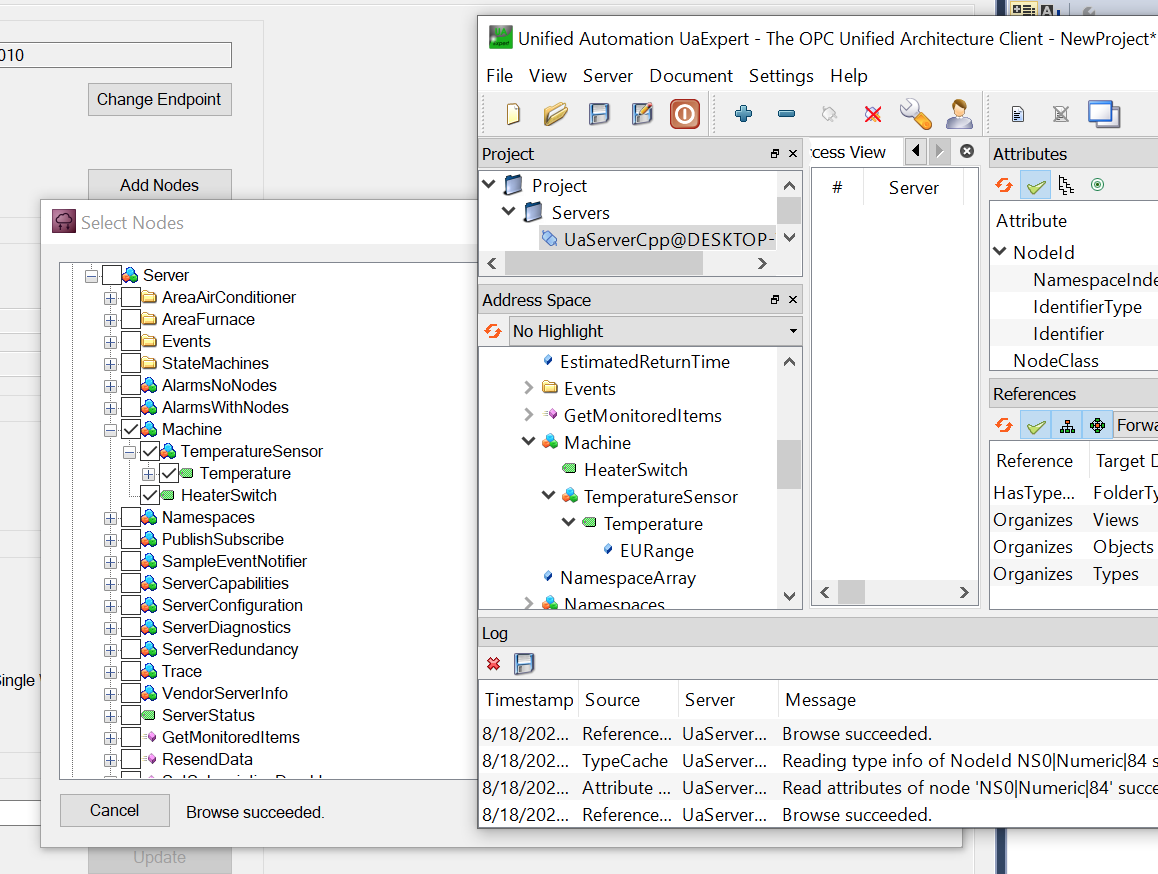This screenshot has width=1158, height=874.
Task: Click the refresh icon in References panel
Action: (1004, 425)
